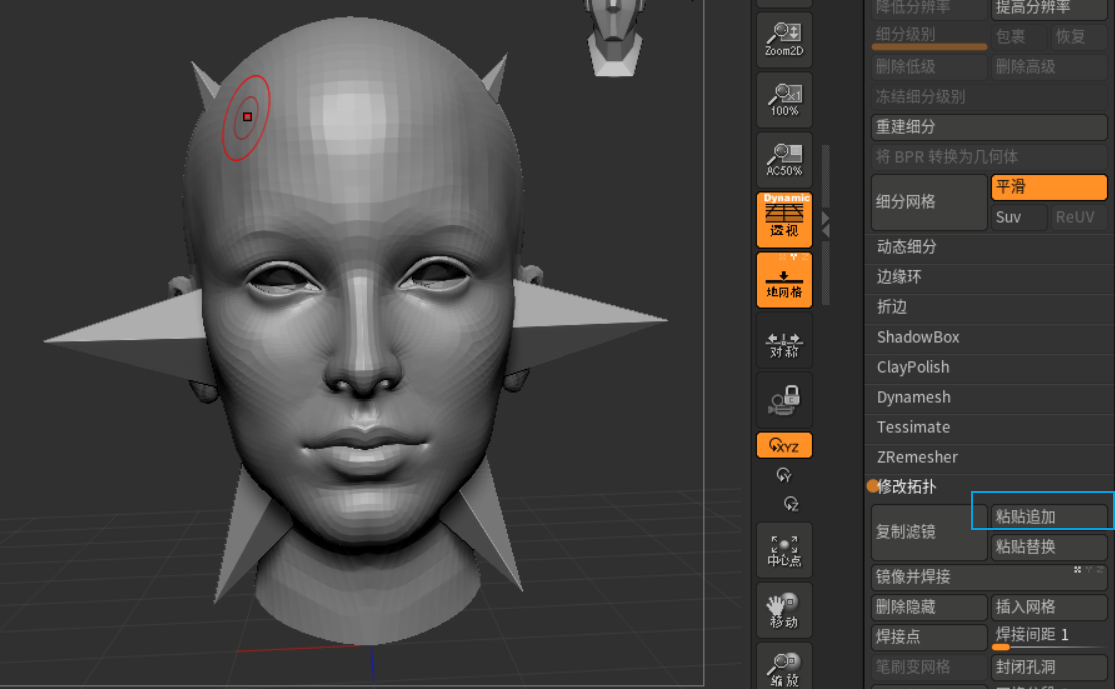Click the head thumbnail in viewport corner
Viewport: 1115px width, 689px height.
tap(612, 37)
